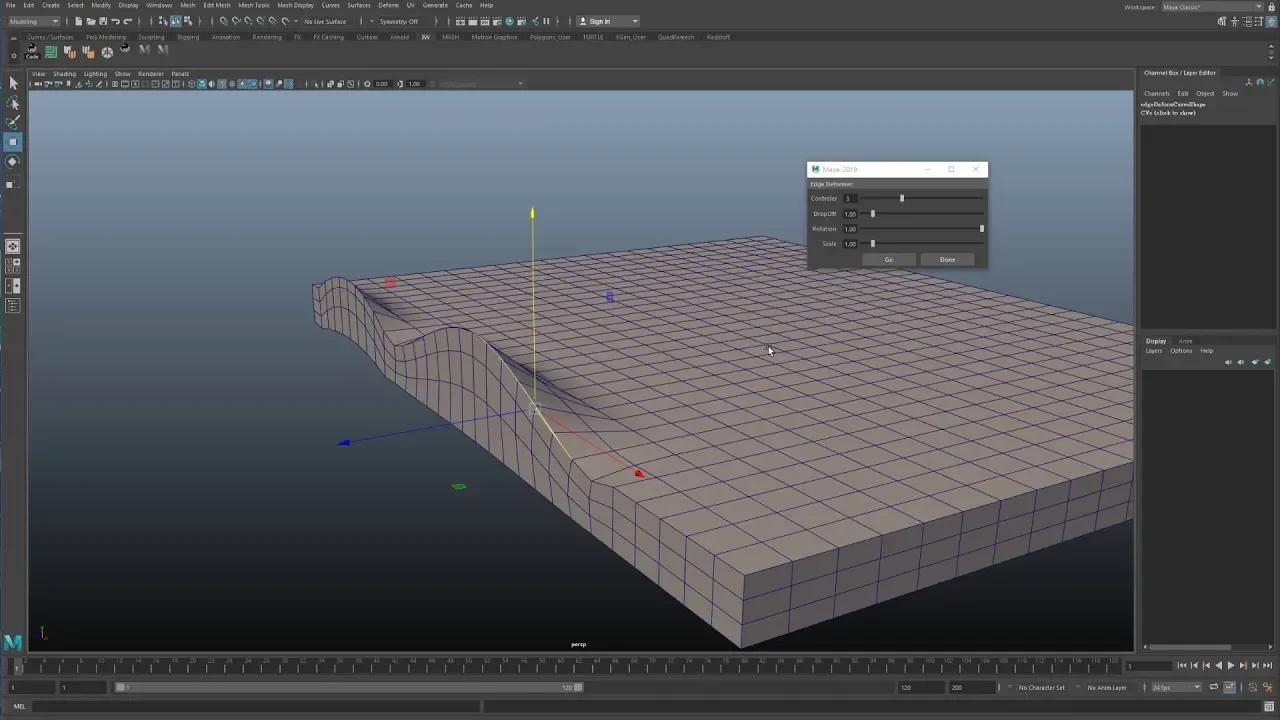
Task: Click the Code shelf icon
Action: [x=32, y=51]
